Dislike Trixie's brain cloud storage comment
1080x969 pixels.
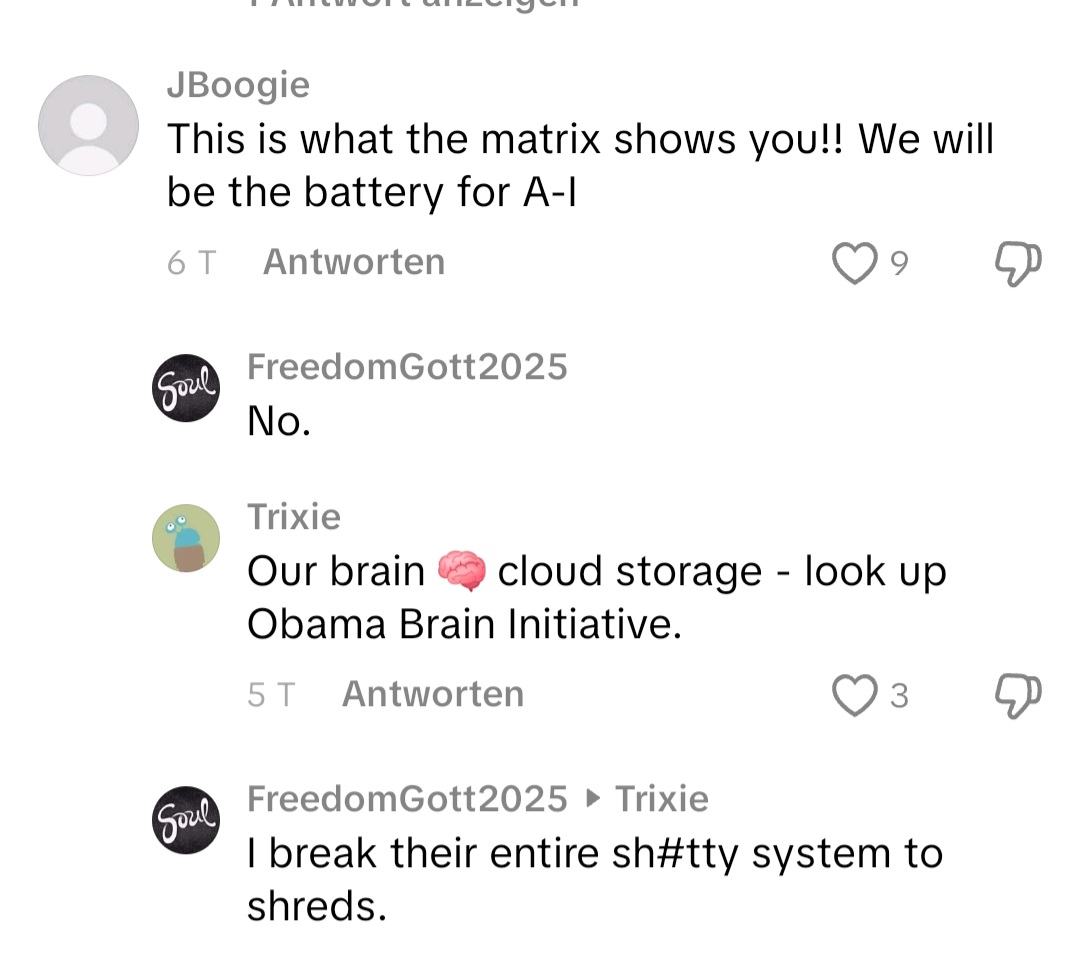point(1018,695)
